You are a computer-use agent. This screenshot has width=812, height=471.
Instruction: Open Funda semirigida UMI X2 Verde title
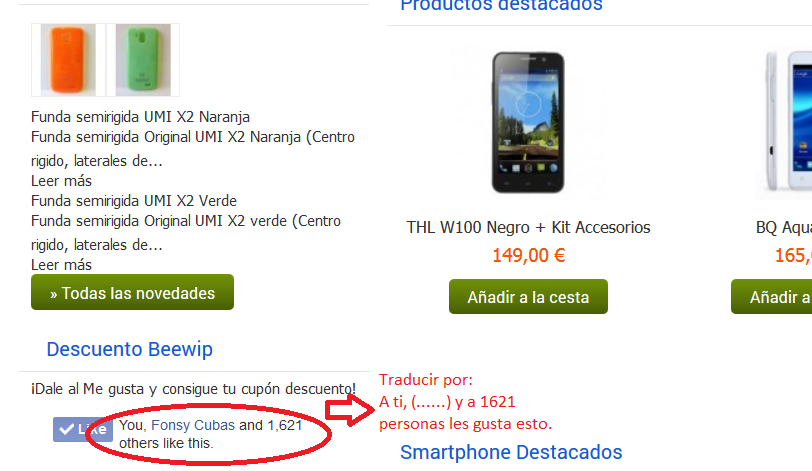pos(134,201)
